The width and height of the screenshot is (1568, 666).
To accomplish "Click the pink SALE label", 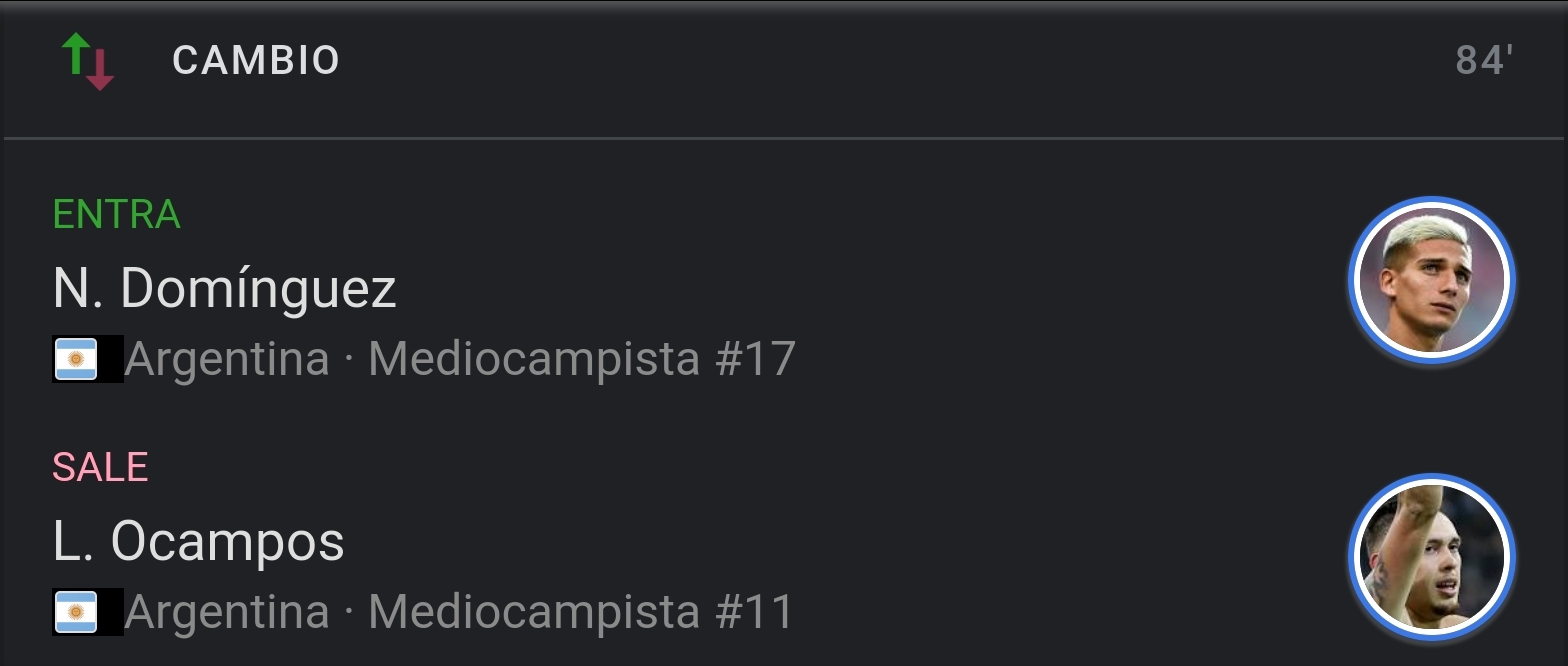I will pyautogui.click(x=100, y=467).
